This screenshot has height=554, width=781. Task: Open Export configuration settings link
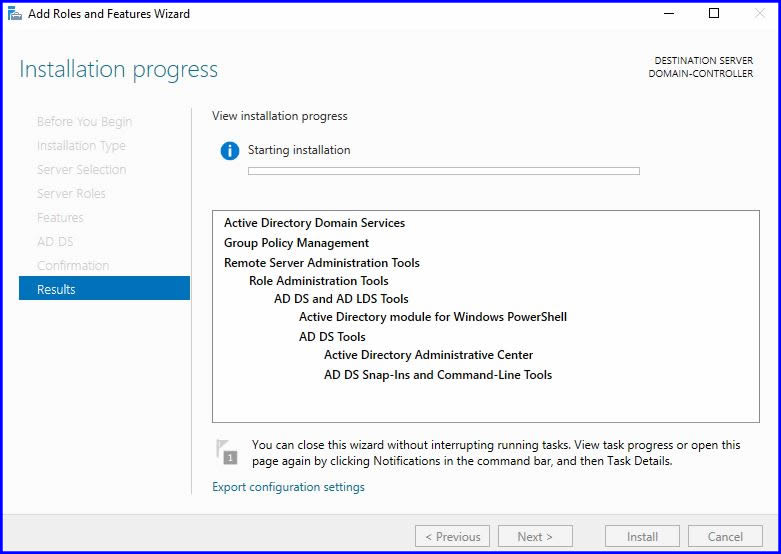[288, 487]
